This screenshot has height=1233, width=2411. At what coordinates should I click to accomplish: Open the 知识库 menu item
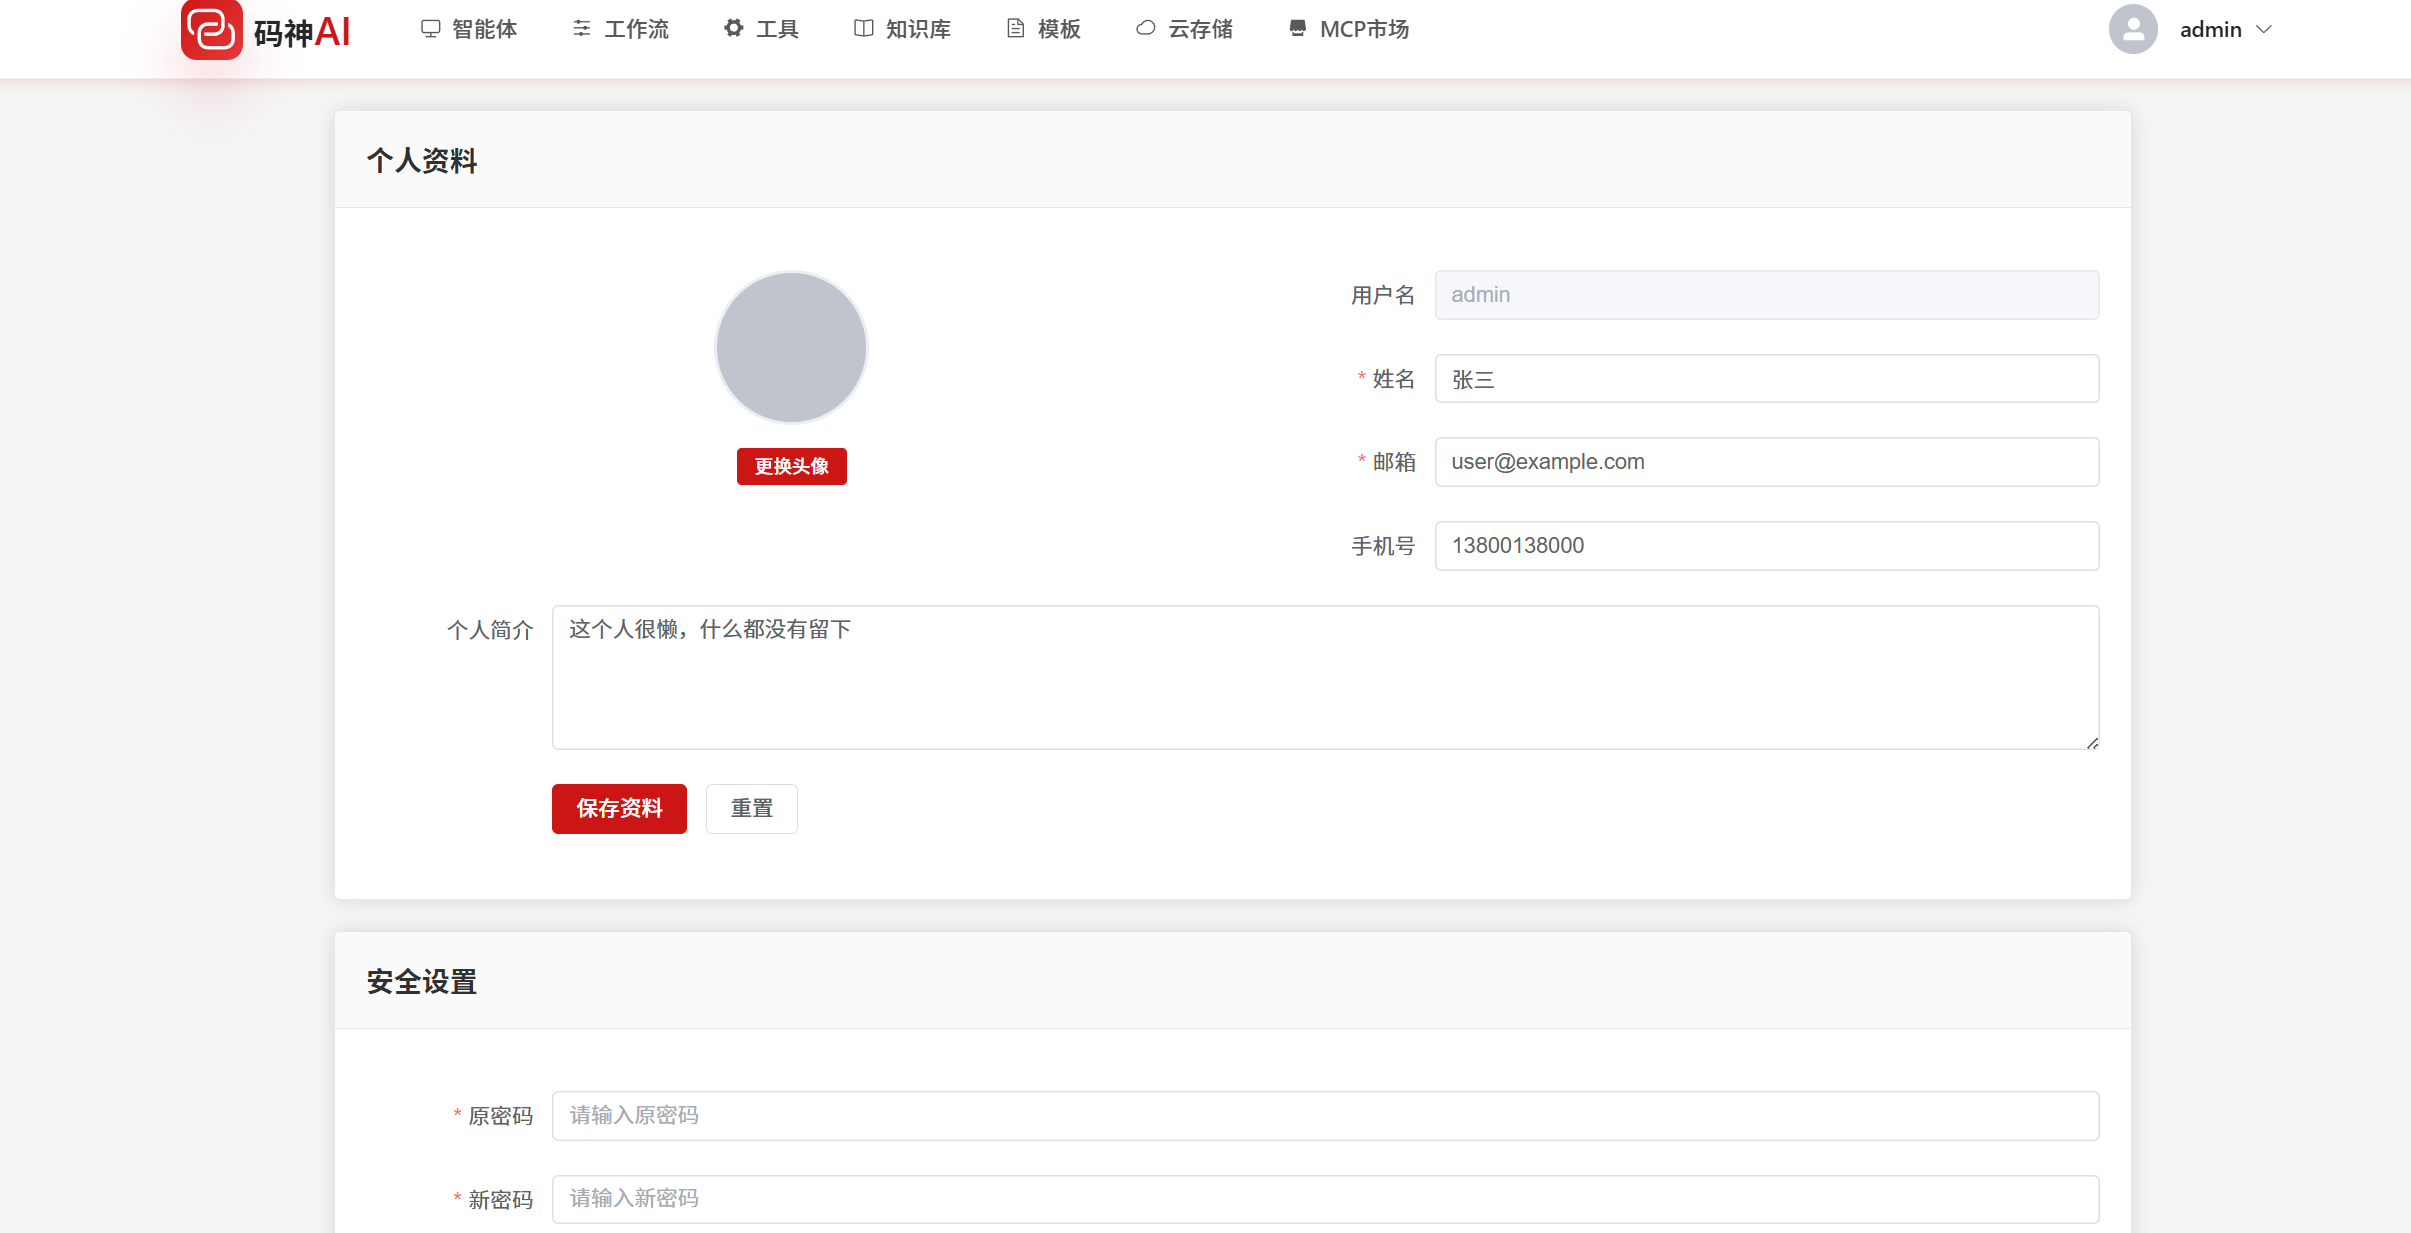[x=917, y=30]
